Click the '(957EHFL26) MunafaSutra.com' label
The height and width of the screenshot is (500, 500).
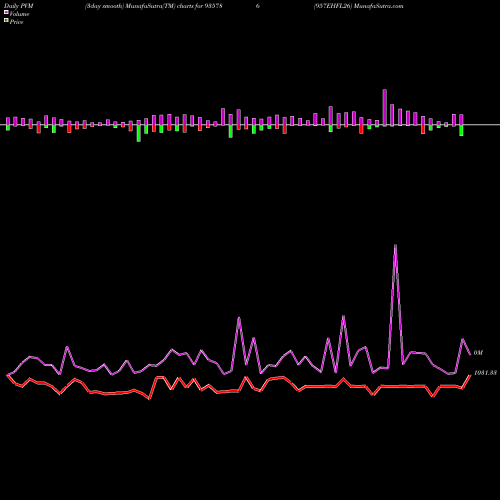tap(358, 6)
